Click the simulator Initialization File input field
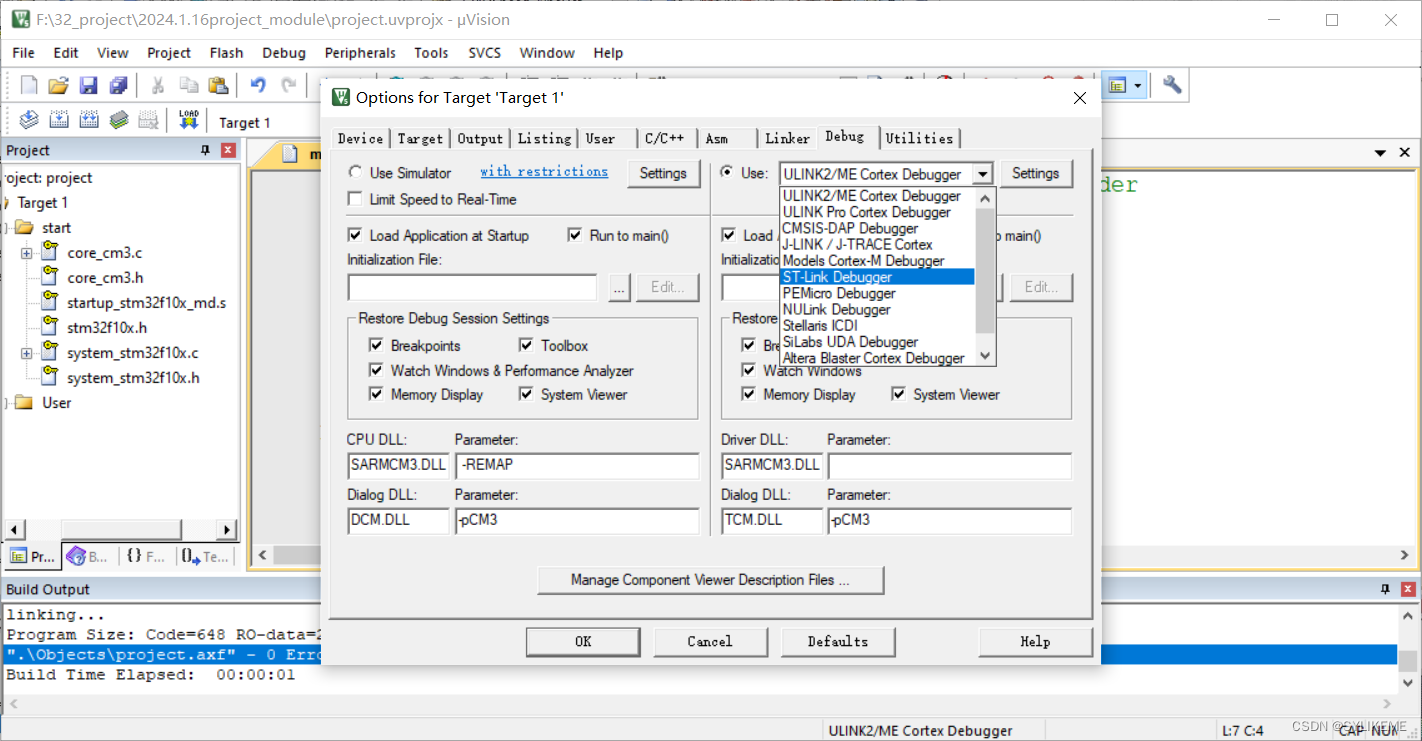Image resolution: width=1422 pixels, height=741 pixels. click(472, 287)
